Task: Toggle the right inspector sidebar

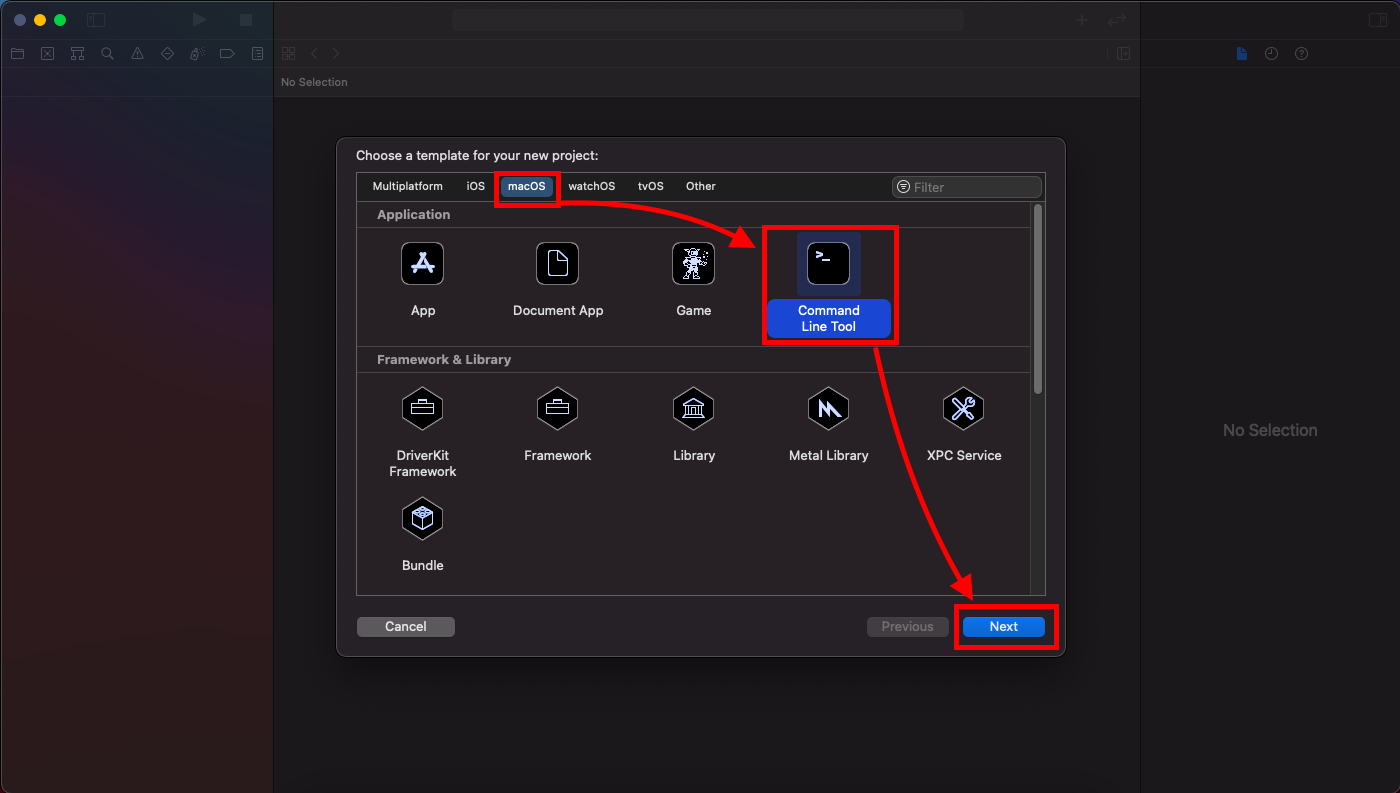Action: click(1376, 20)
